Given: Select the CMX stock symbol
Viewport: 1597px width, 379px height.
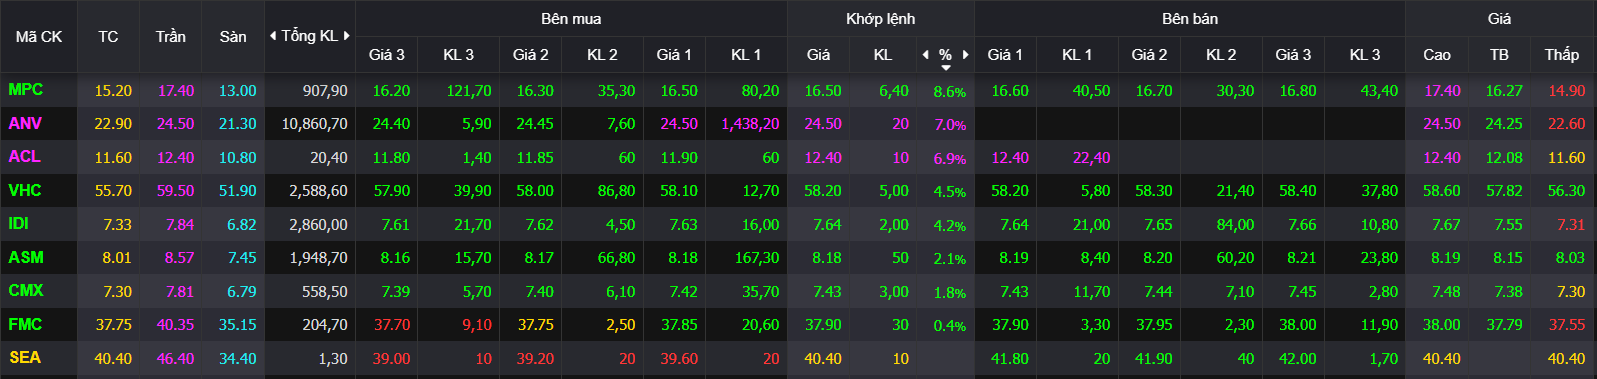Looking at the screenshot, I should coord(26,291).
